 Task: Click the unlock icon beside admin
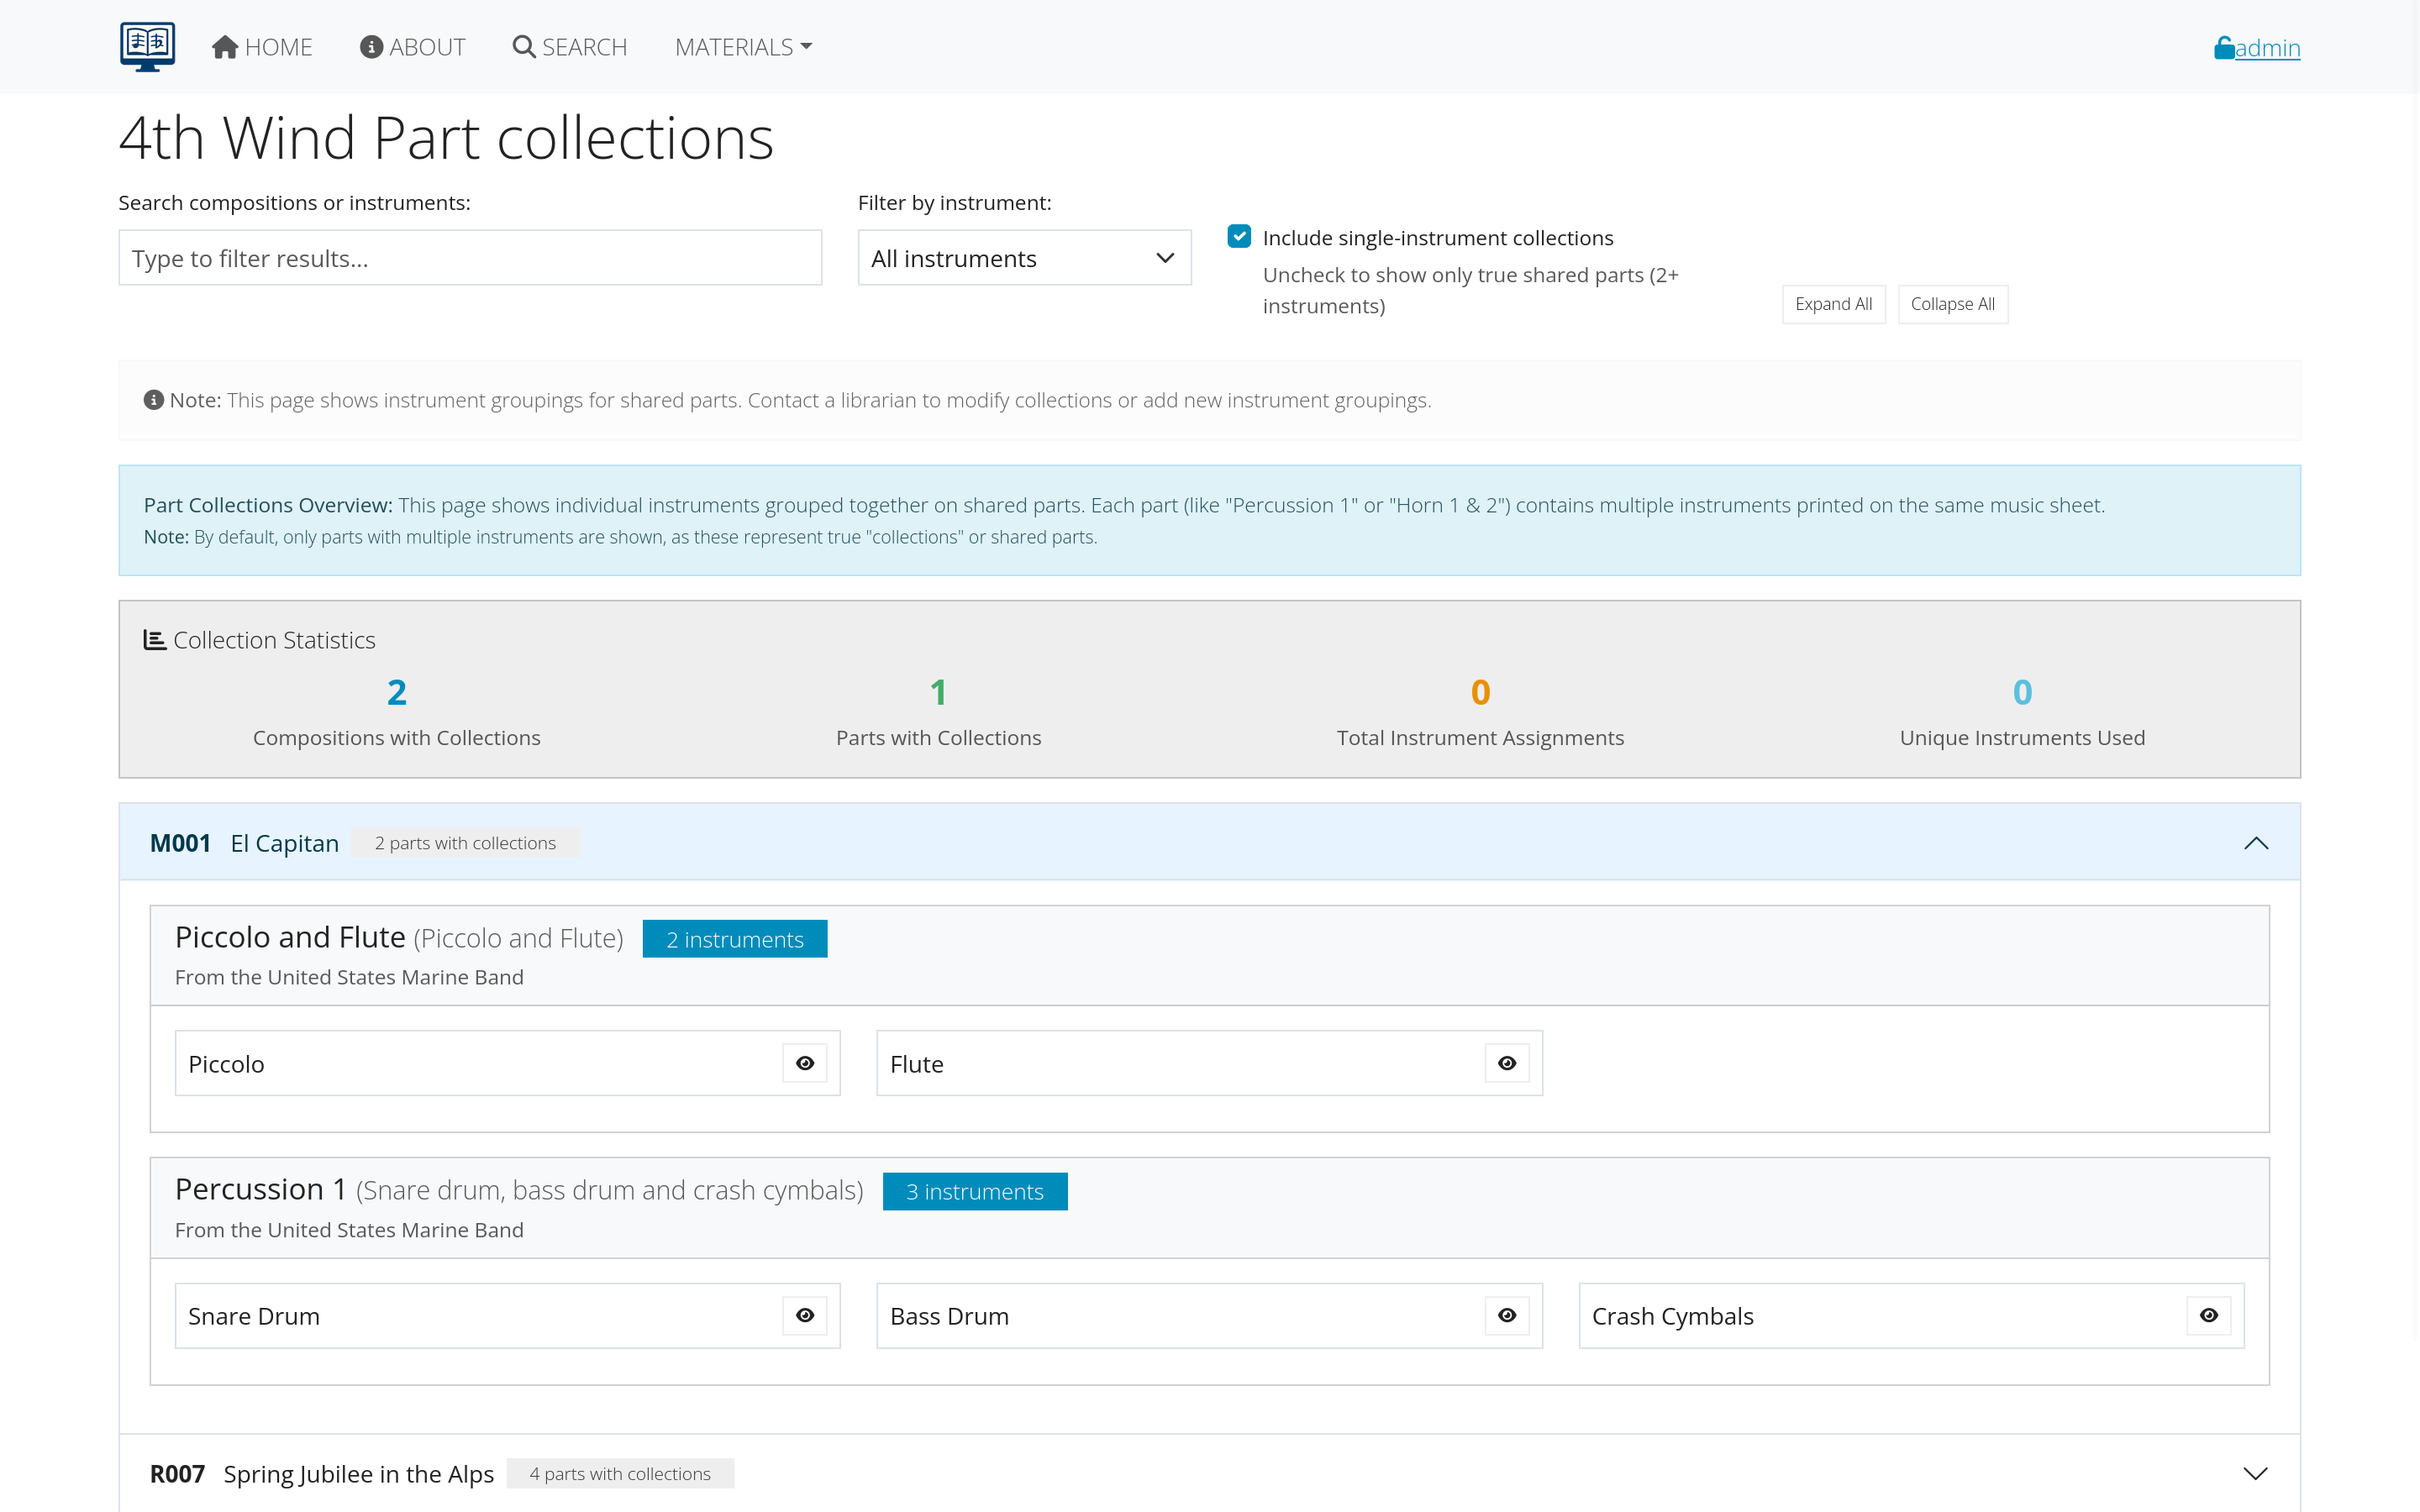pos(2224,48)
